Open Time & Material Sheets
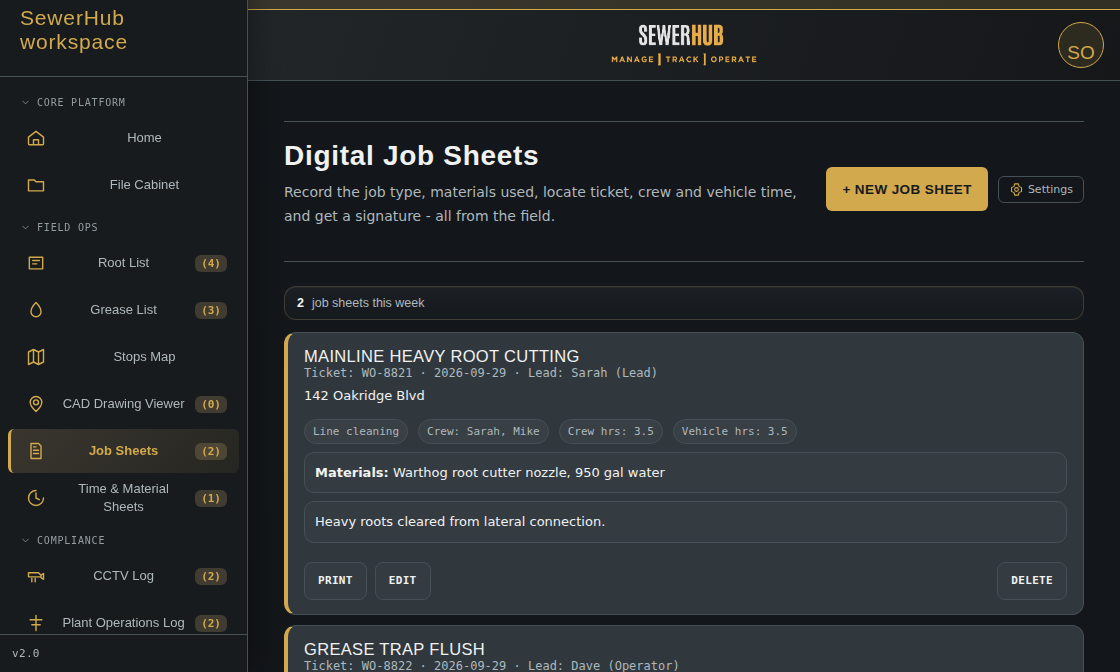Viewport: 1120px width, 672px height. (x=124, y=498)
